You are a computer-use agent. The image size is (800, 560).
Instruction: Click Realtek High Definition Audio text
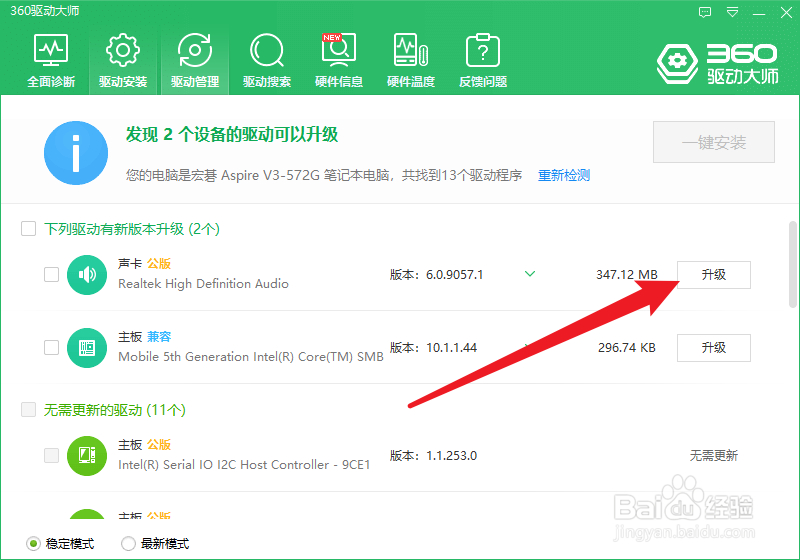pos(204,284)
